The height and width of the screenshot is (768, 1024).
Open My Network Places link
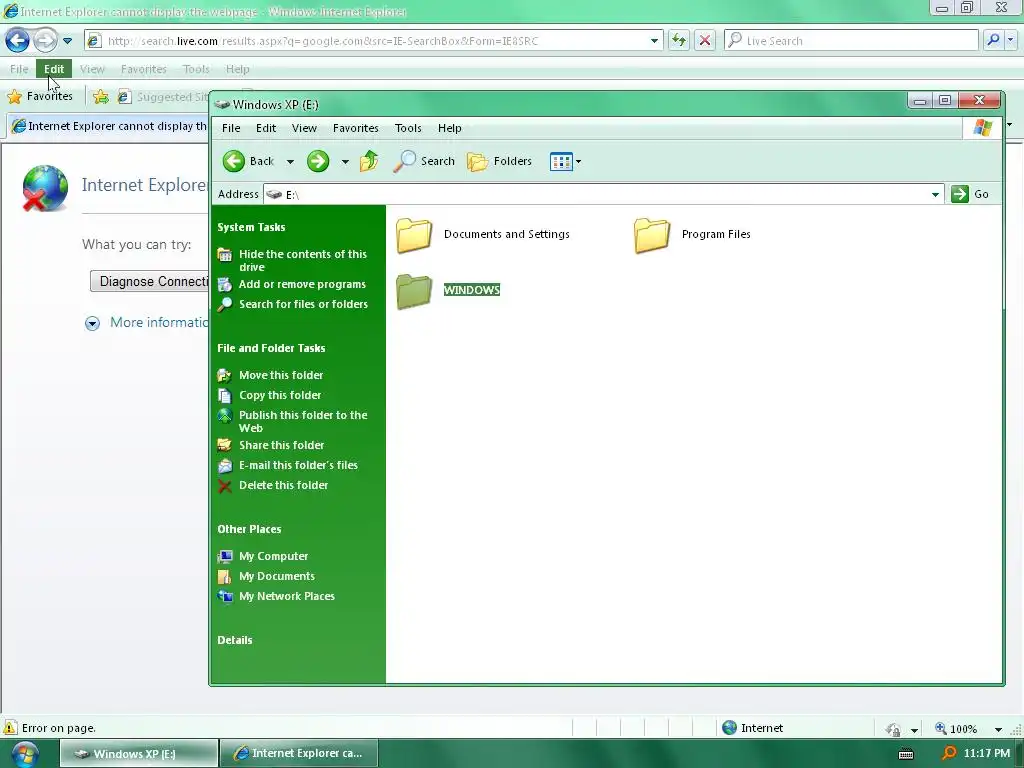click(x=287, y=596)
